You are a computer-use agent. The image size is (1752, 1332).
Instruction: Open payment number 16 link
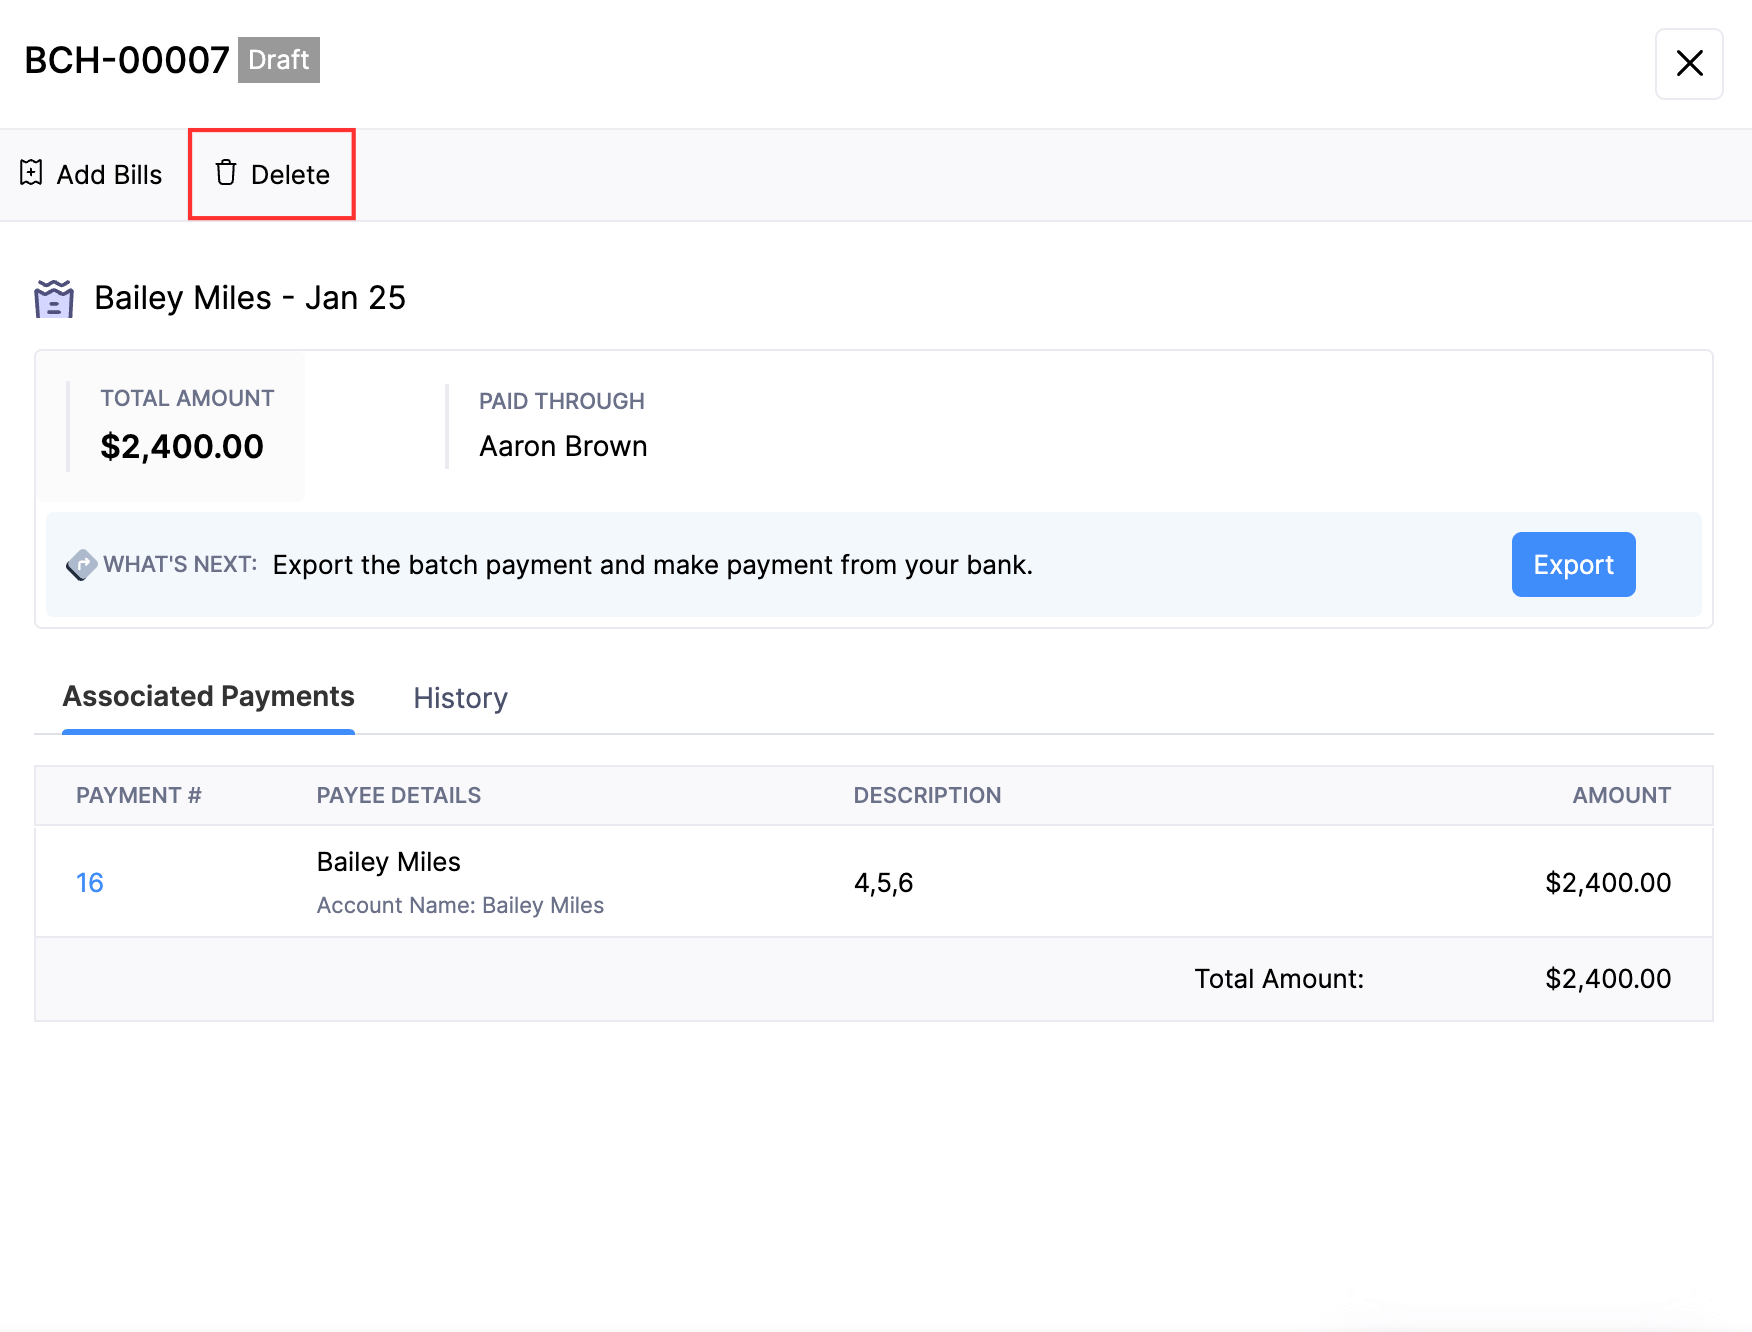(x=90, y=883)
